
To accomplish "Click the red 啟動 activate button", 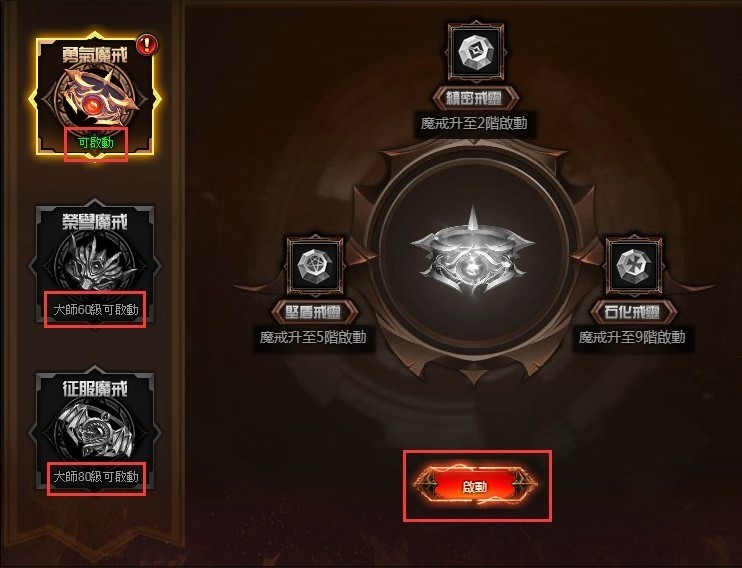I will [x=476, y=486].
